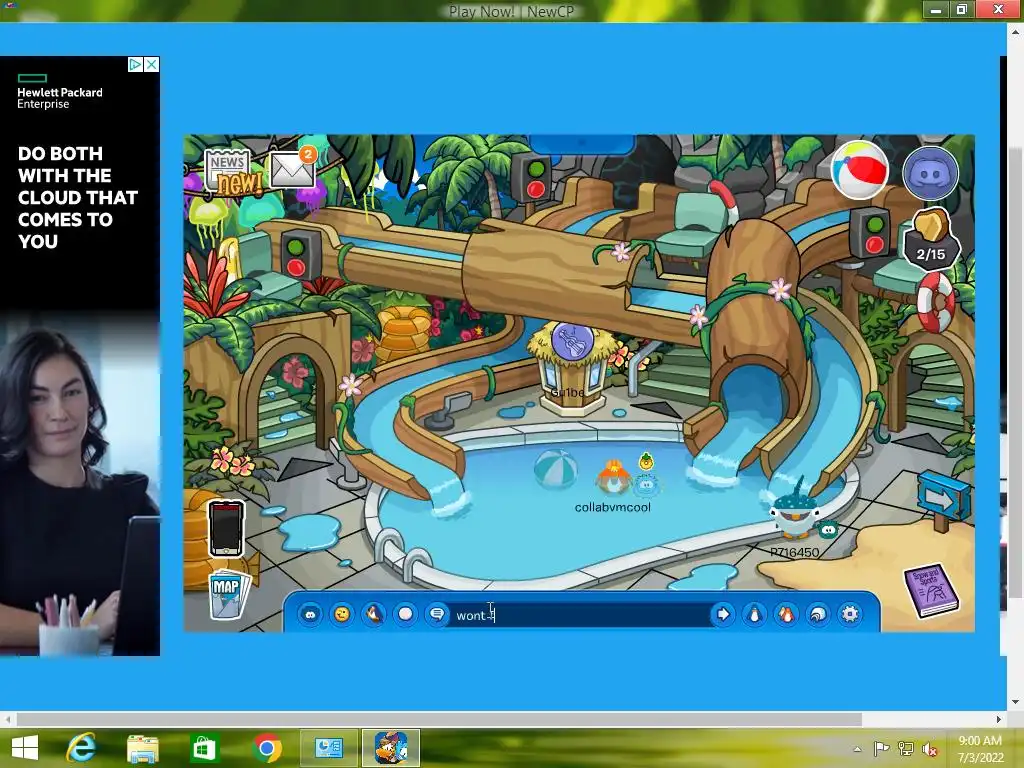Open the purple book in corner
The height and width of the screenshot is (768, 1024).
coord(931,590)
